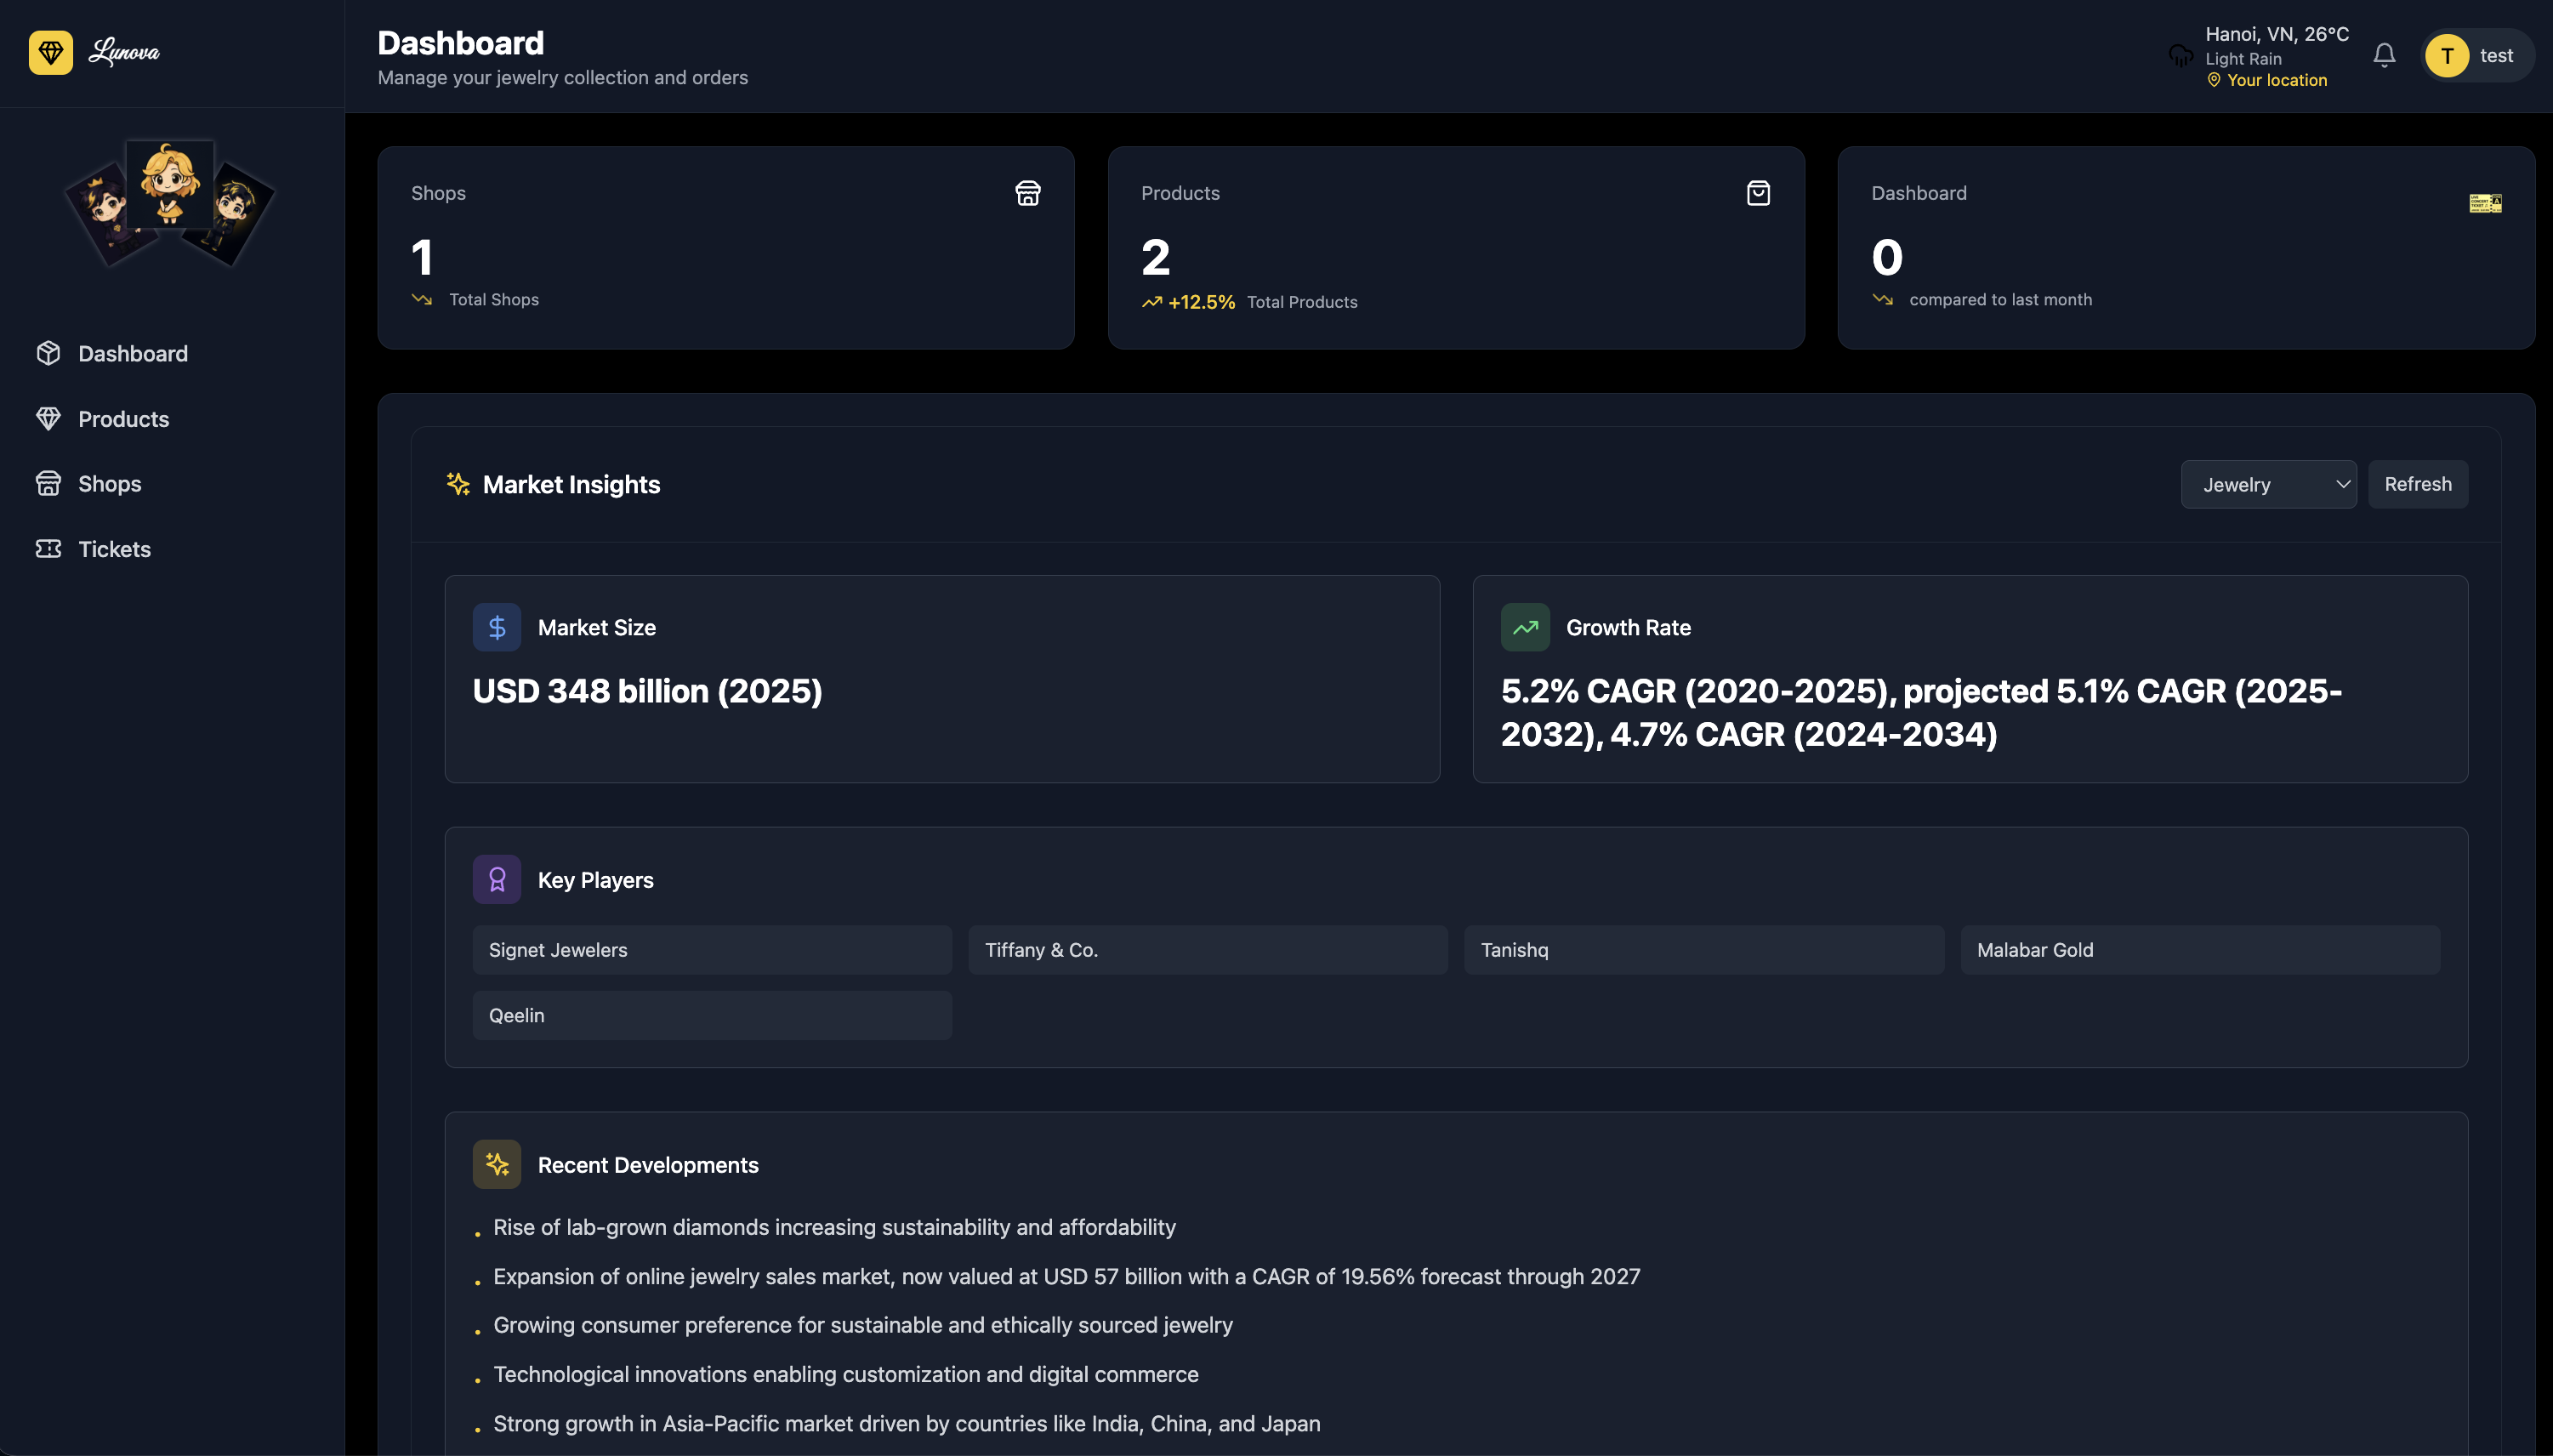Click the Your location link
Screen dimensions: 2553x1456
[x=2276, y=80]
